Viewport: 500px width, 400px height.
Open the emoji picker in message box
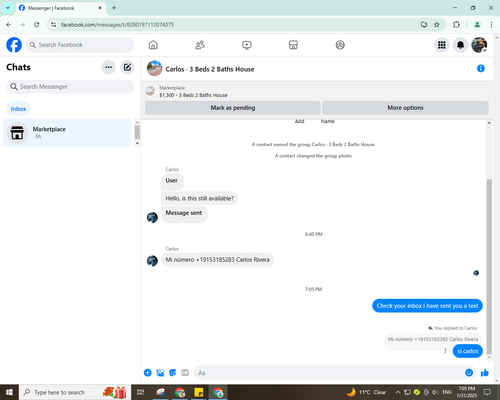[469, 373]
